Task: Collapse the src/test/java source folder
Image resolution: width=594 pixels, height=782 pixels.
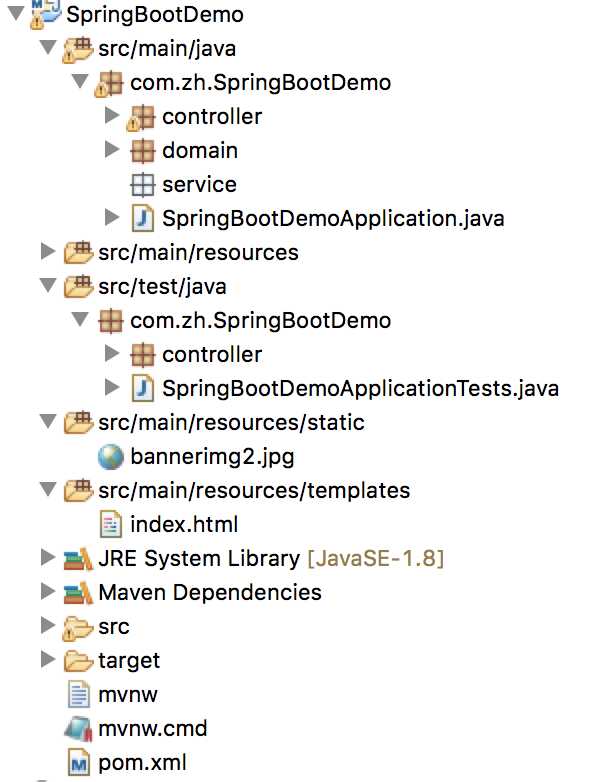Action: click(x=48, y=285)
